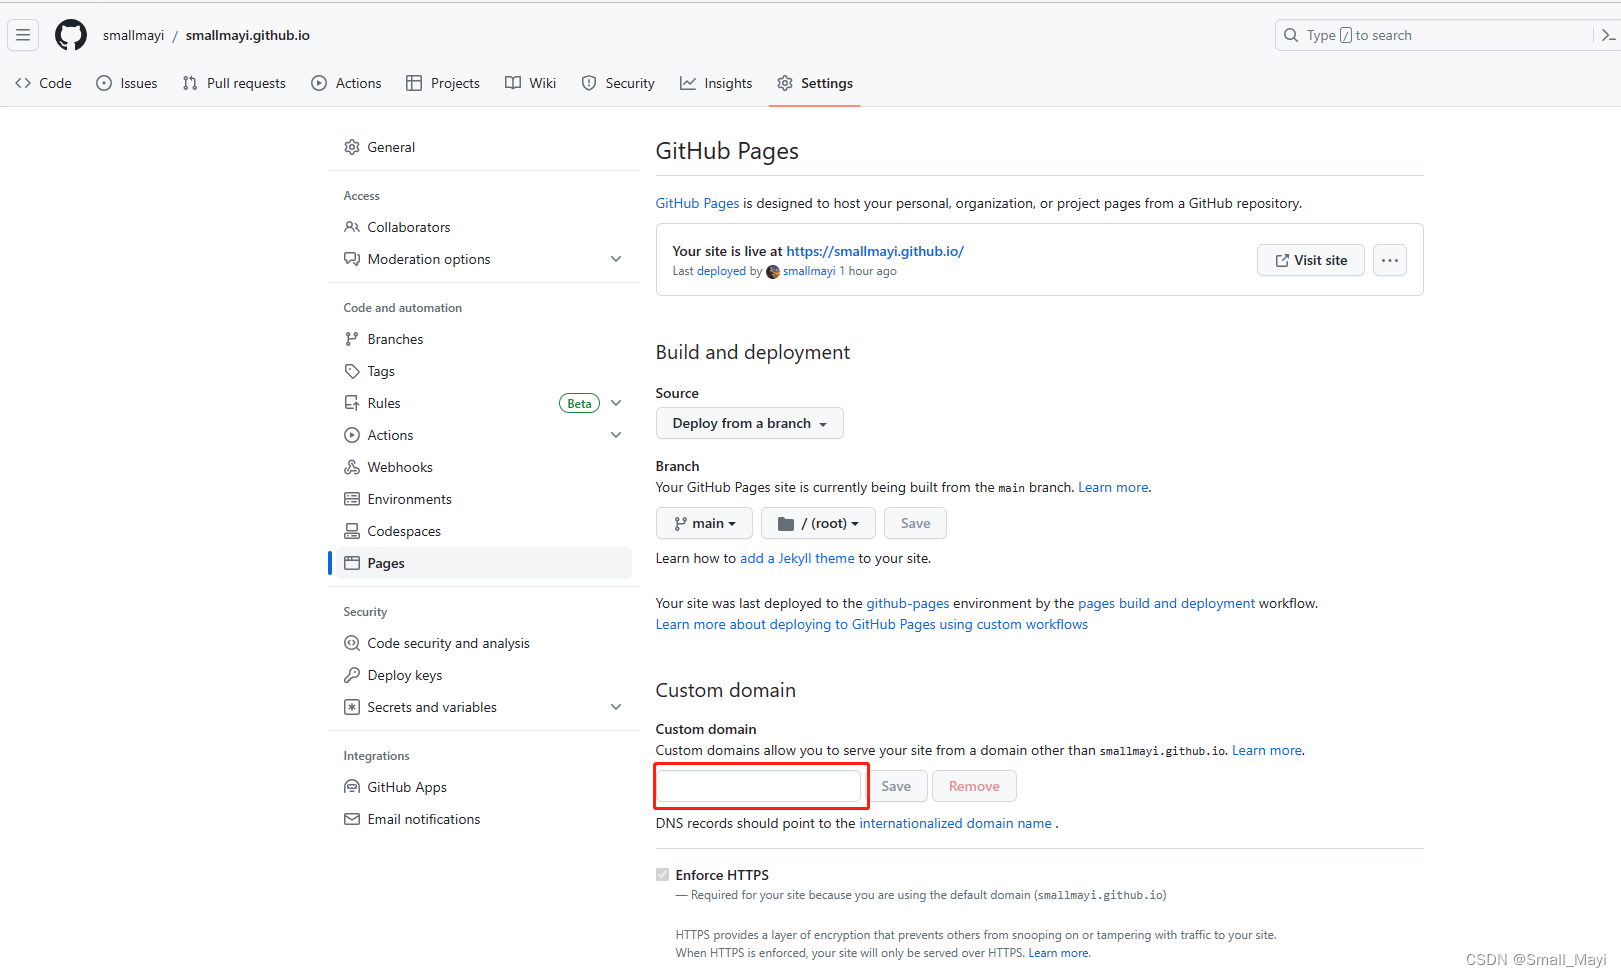The image size is (1621, 977).
Task: Click the Code security shield-search icon
Action: click(x=352, y=643)
